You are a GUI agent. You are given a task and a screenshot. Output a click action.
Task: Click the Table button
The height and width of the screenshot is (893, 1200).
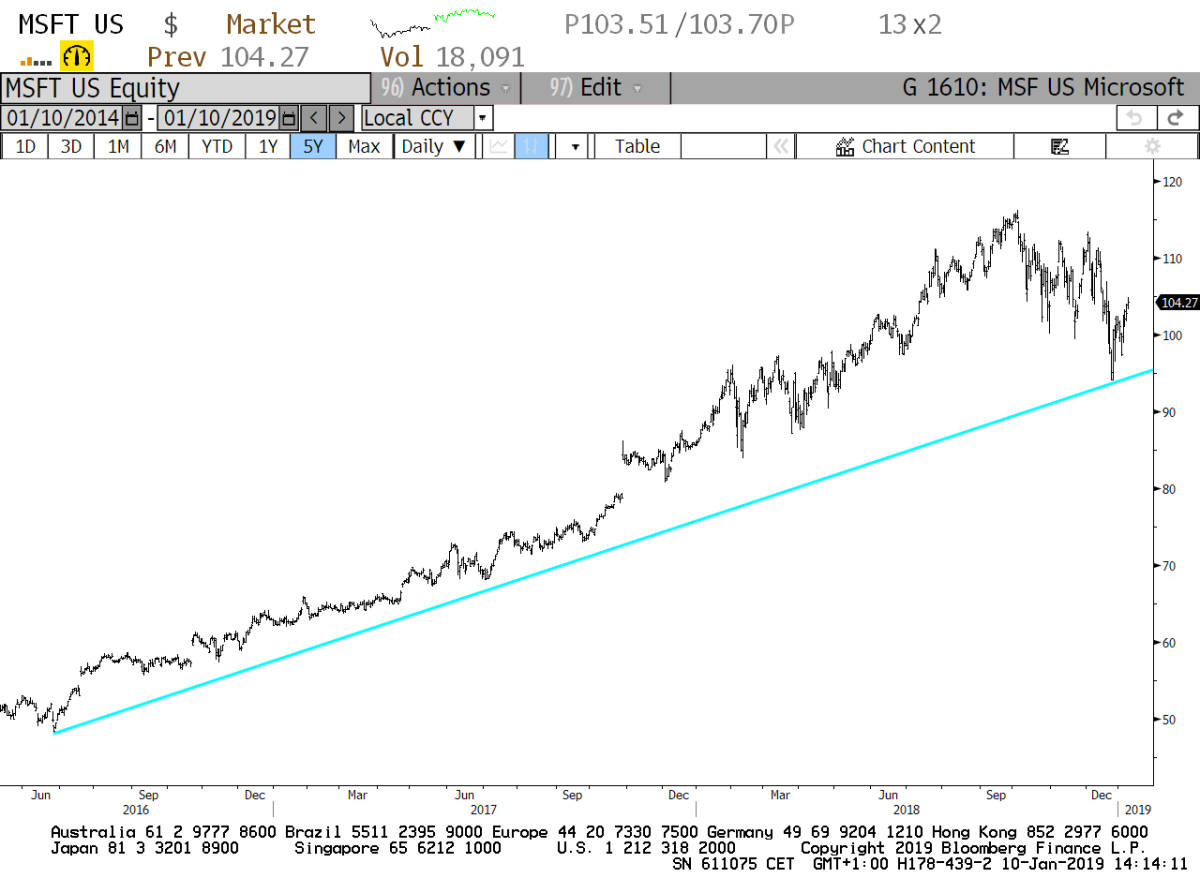coord(637,146)
